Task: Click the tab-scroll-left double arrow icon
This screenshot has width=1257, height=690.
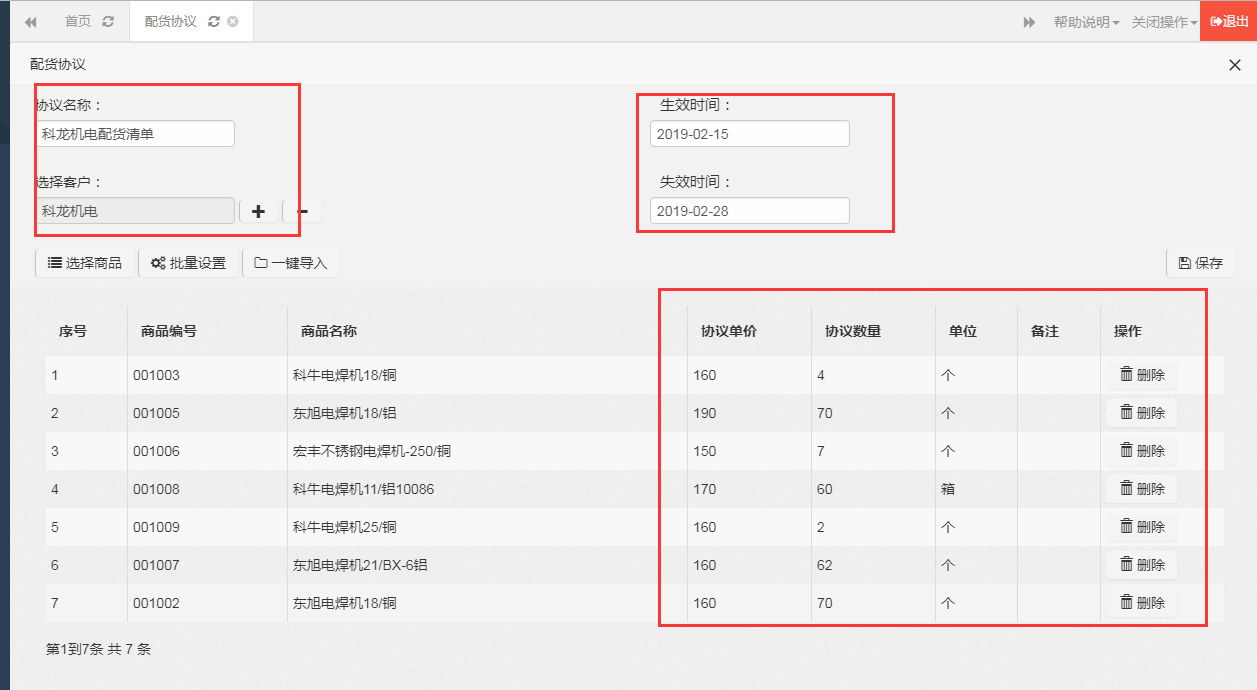Action: [x=30, y=22]
